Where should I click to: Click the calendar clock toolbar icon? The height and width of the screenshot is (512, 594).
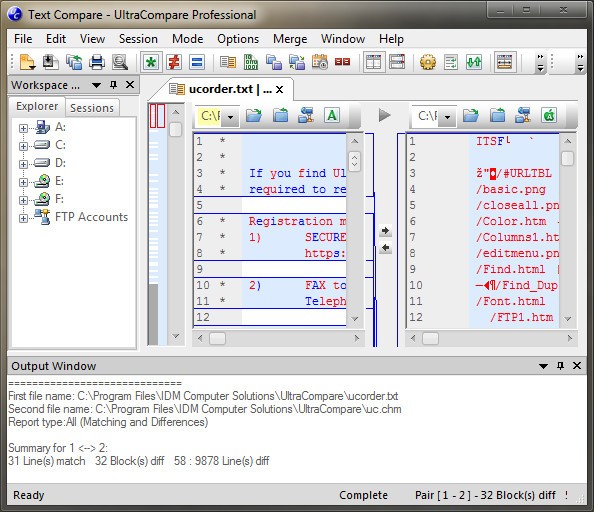[x=320, y=62]
